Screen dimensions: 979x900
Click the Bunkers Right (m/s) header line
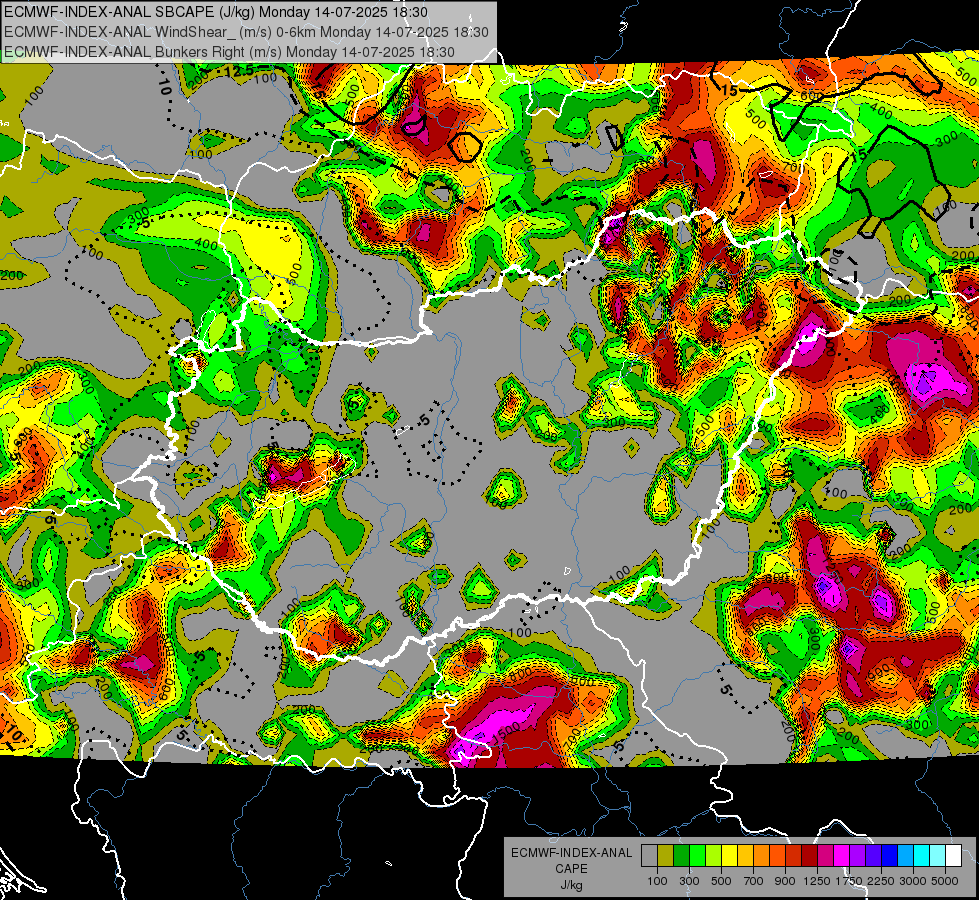[229, 52]
